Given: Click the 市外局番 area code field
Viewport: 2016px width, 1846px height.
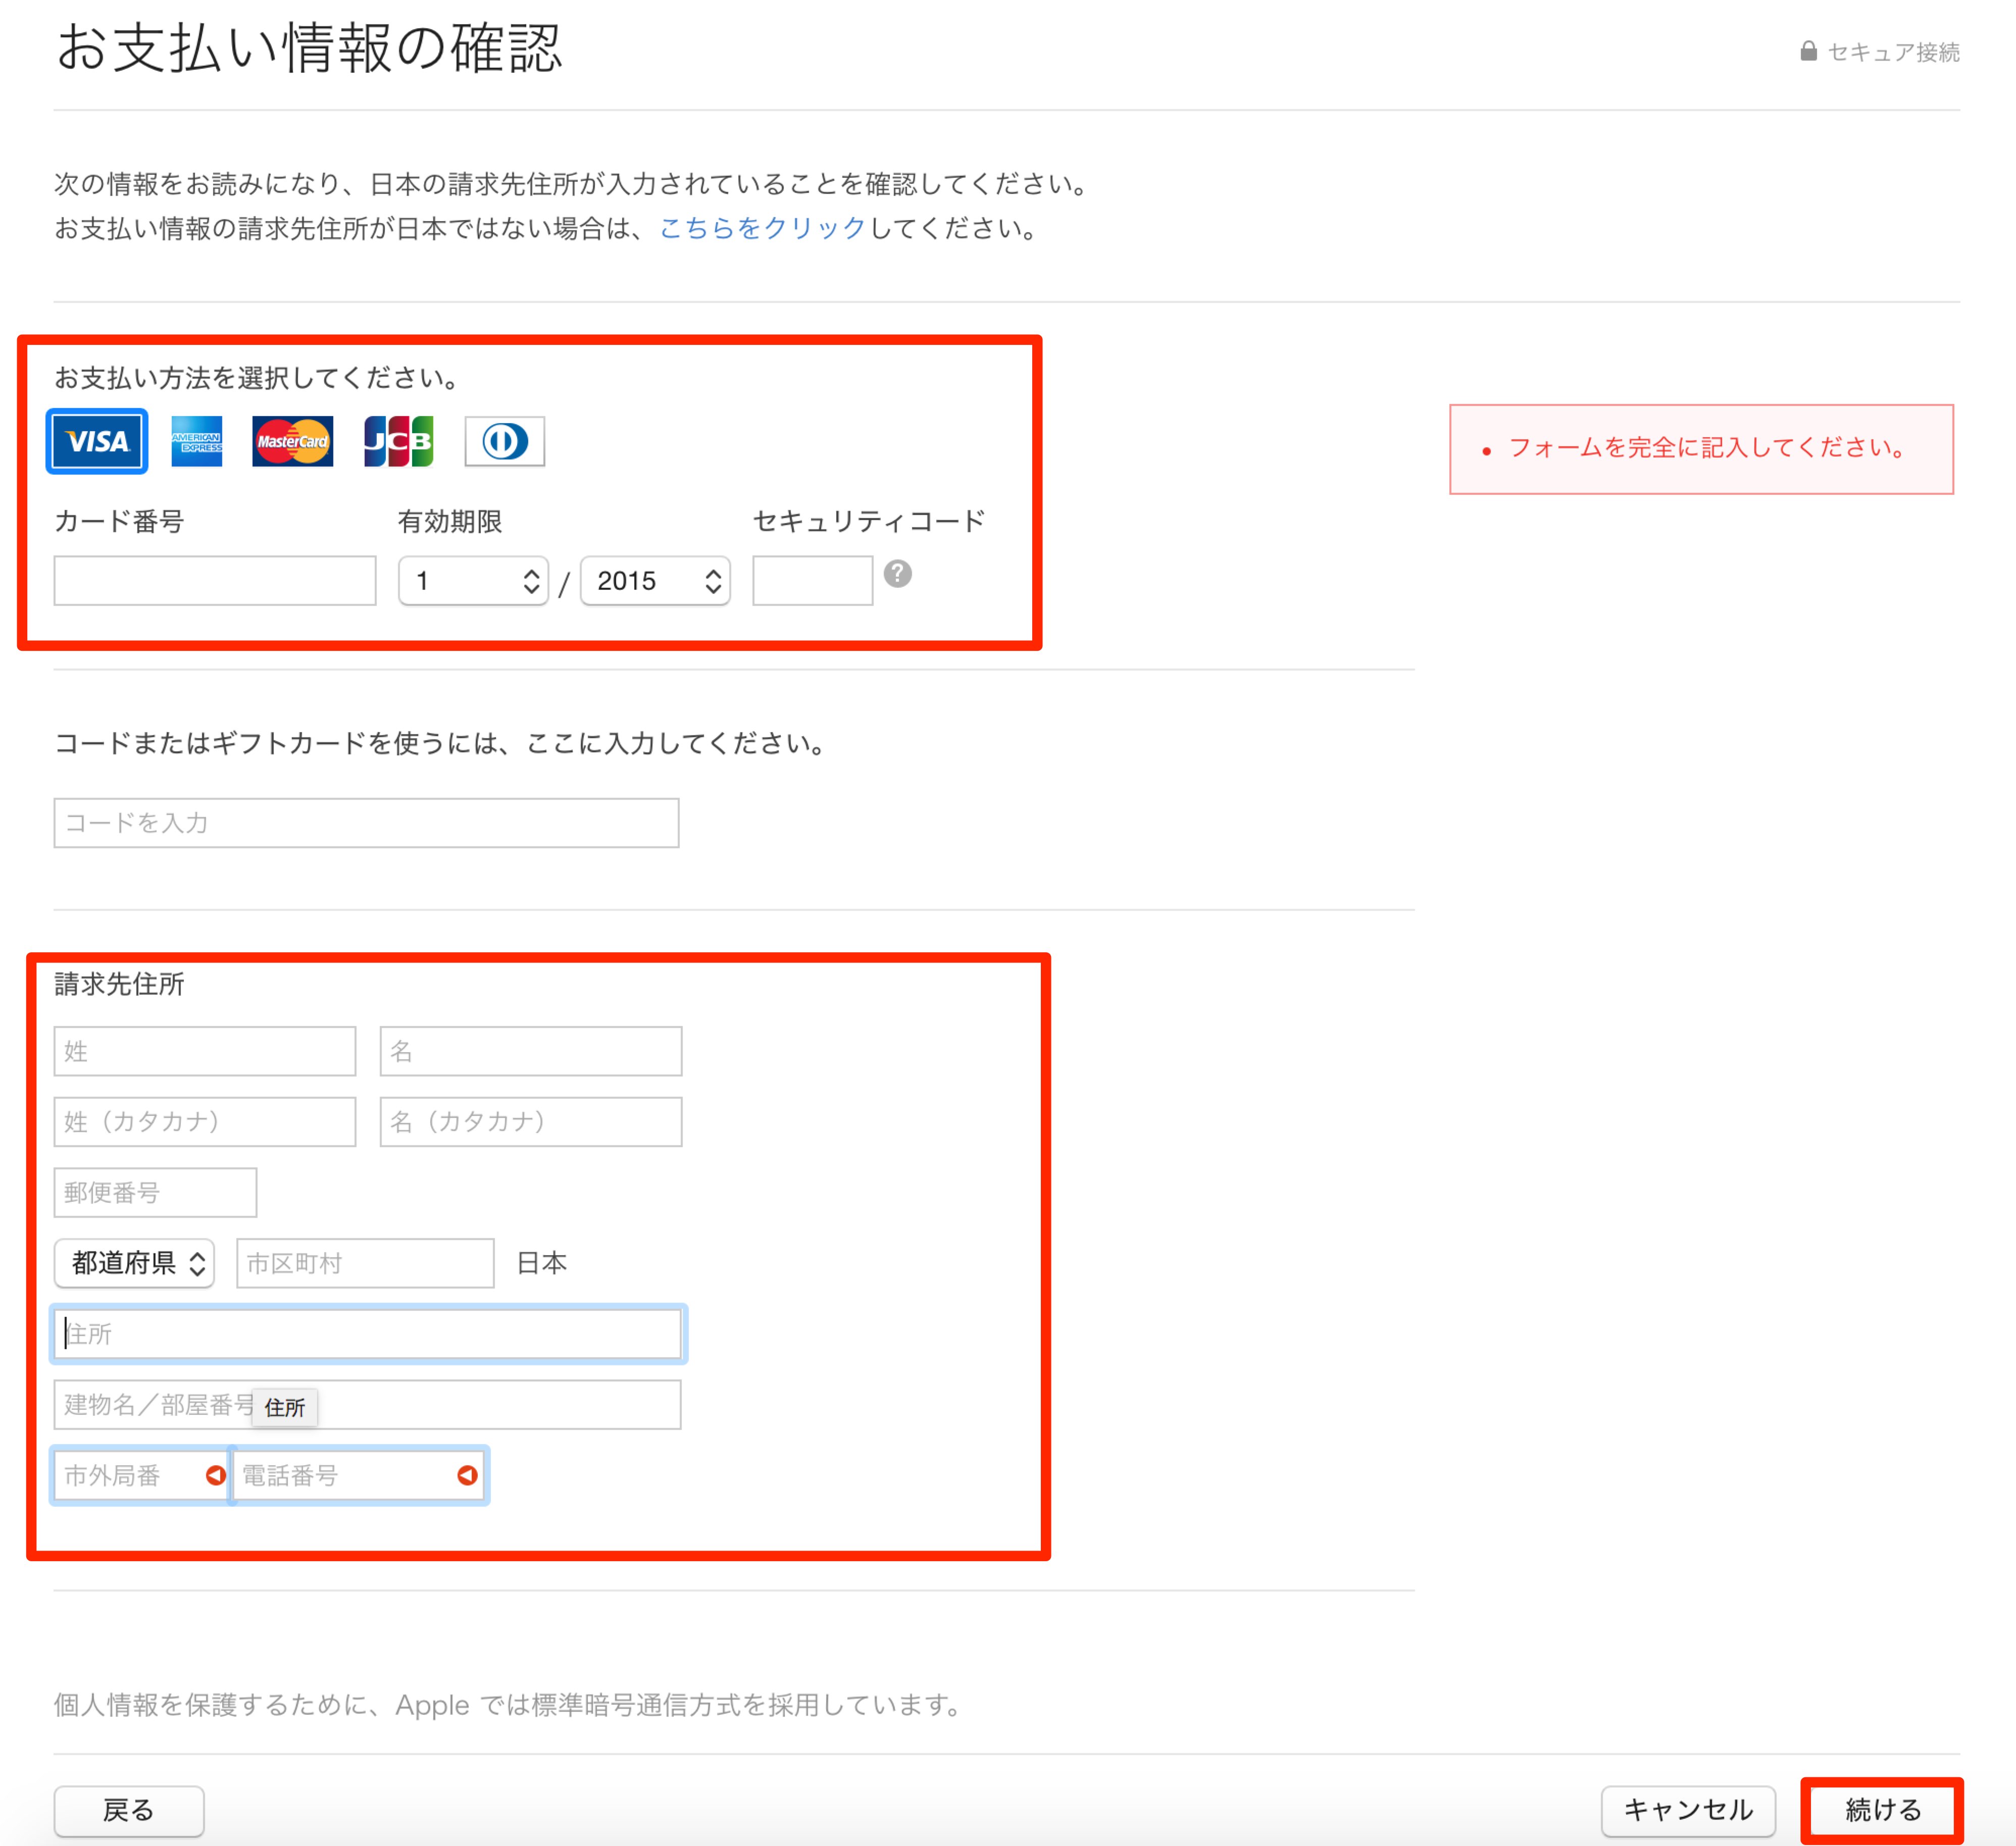Looking at the screenshot, I should point(141,1475).
